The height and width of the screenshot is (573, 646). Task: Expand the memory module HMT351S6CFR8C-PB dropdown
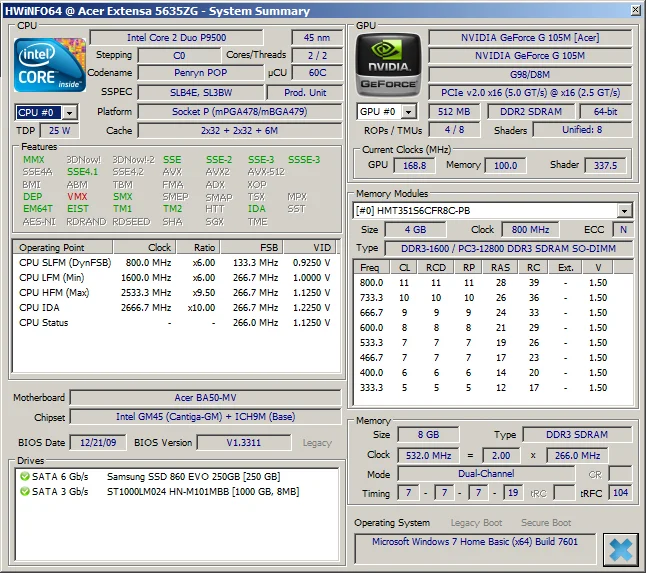click(624, 211)
